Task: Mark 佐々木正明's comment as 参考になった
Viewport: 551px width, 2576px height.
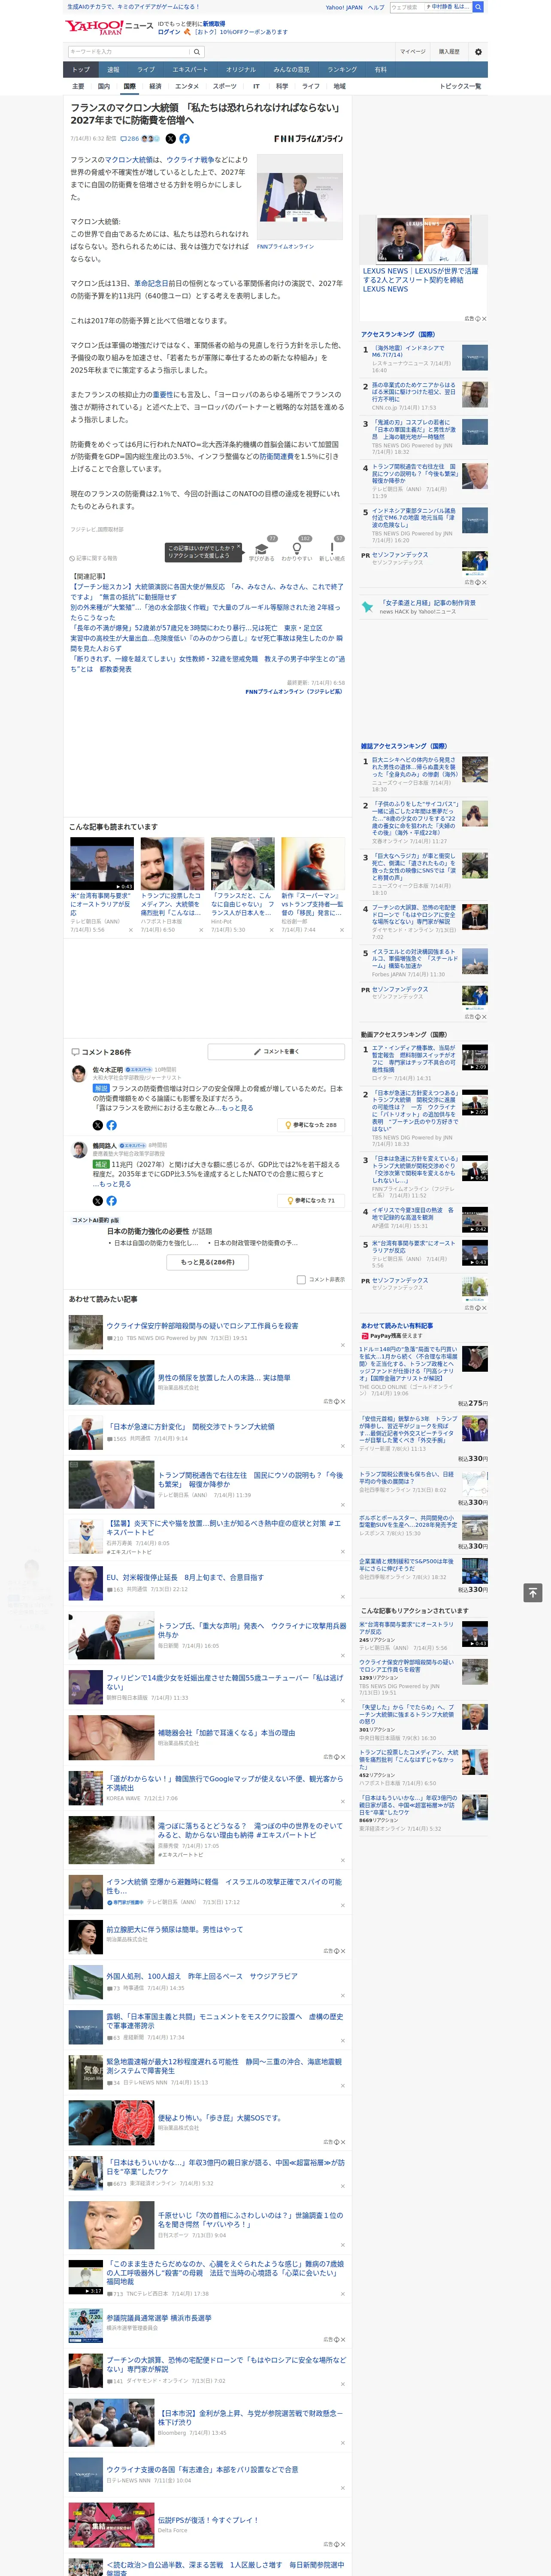Action: [x=311, y=1125]
